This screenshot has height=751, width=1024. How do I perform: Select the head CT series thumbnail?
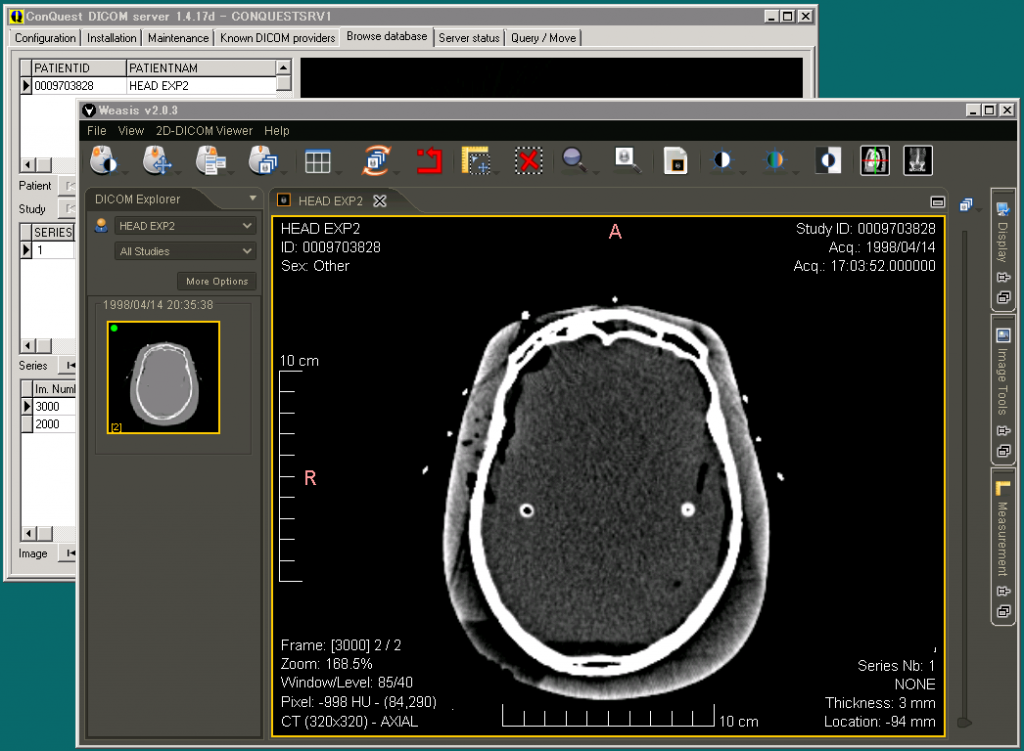pos(163,378)
